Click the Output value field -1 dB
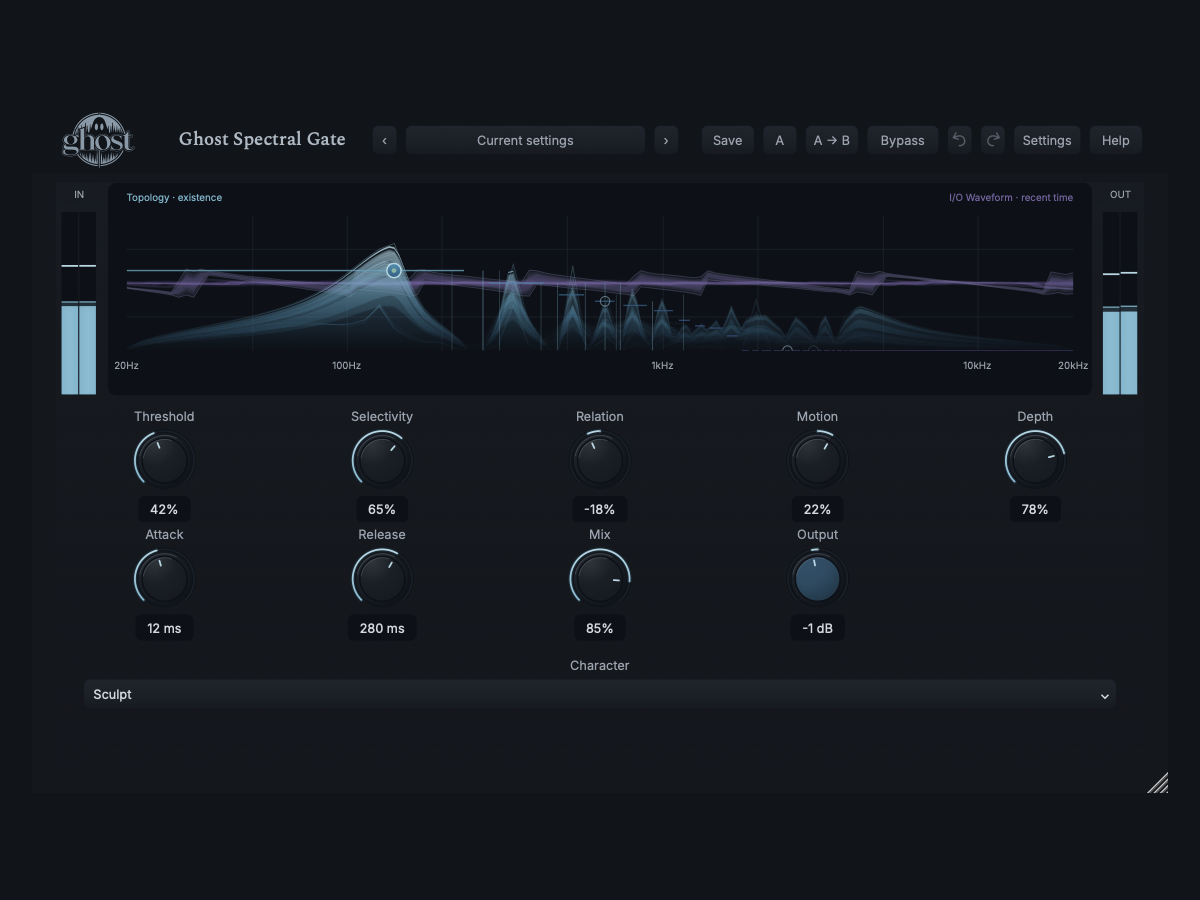The image size is (1200, 900). (817, 628)
